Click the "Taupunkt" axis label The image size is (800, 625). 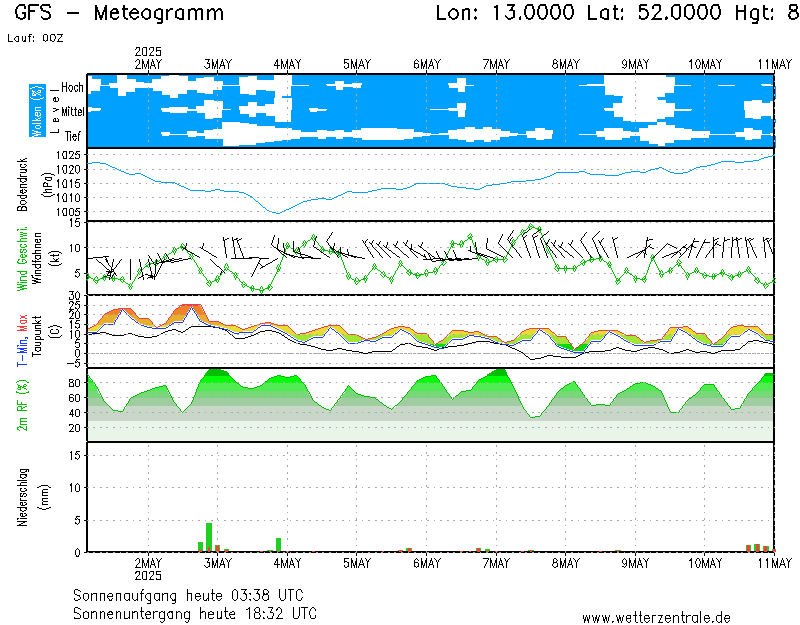(37, 336)
